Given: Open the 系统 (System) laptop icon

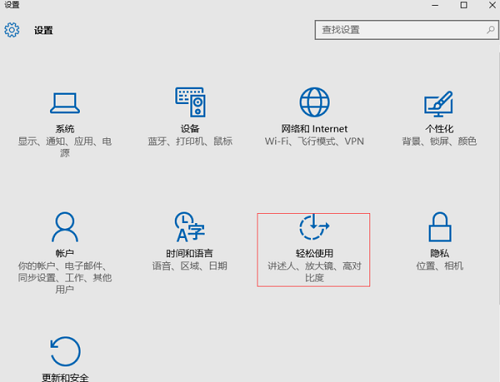Looking at the screenshot, I should pyautogui.click(x=65, y=103).
